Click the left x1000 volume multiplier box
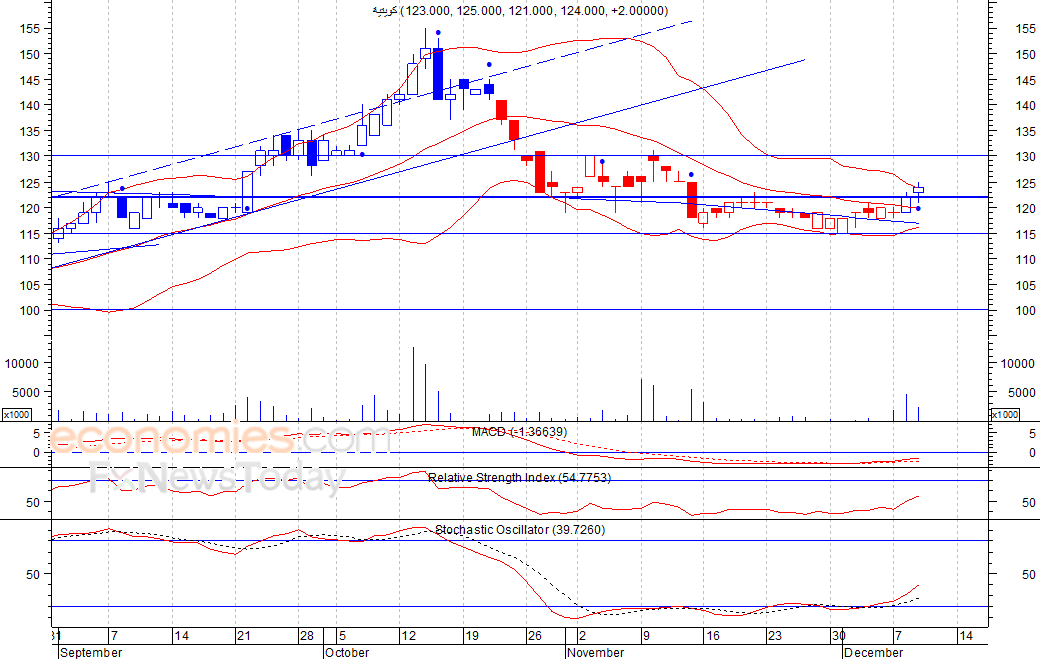 point(17,414)
